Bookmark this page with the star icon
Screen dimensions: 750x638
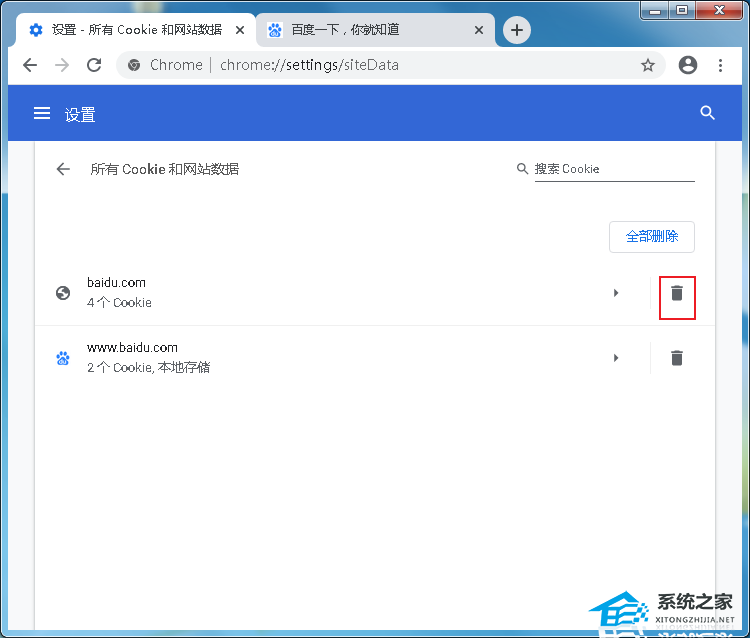648,65
